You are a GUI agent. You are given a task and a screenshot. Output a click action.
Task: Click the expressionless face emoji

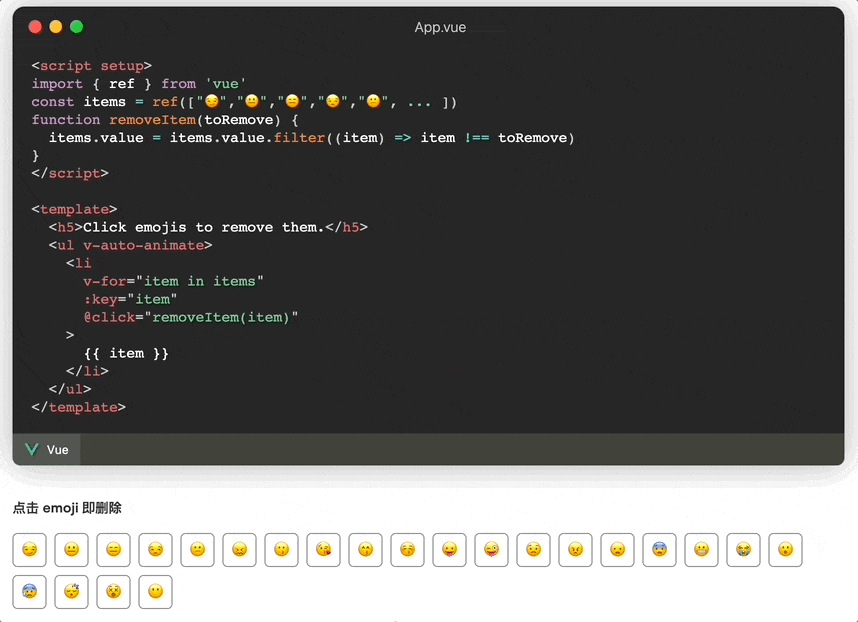tap(113, 549)
